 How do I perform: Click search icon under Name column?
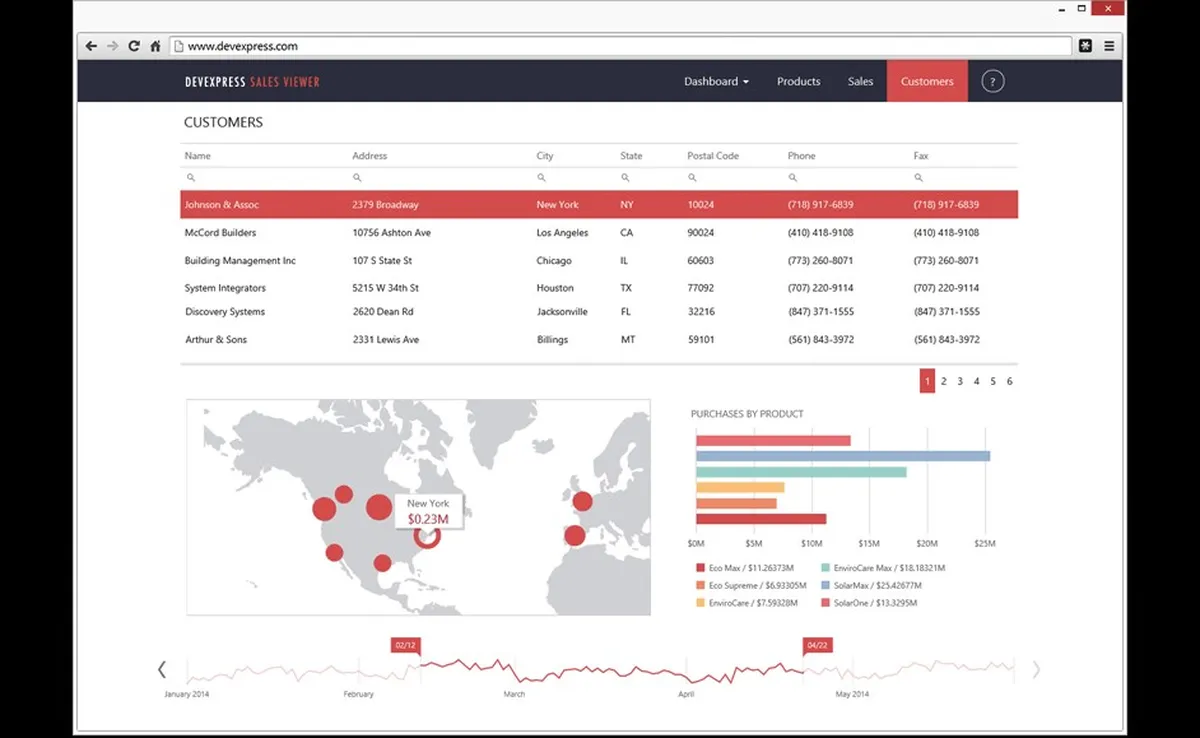pos(191,178)
